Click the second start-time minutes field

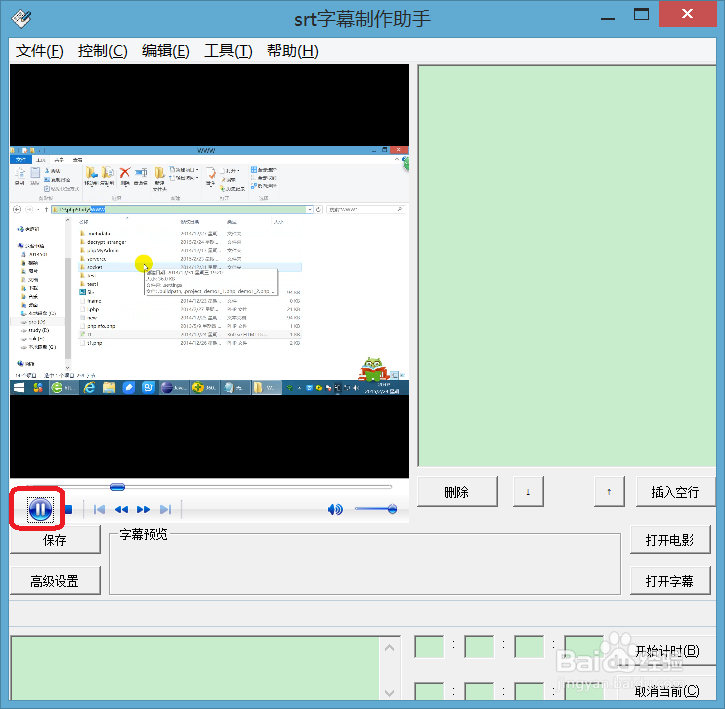479,647
